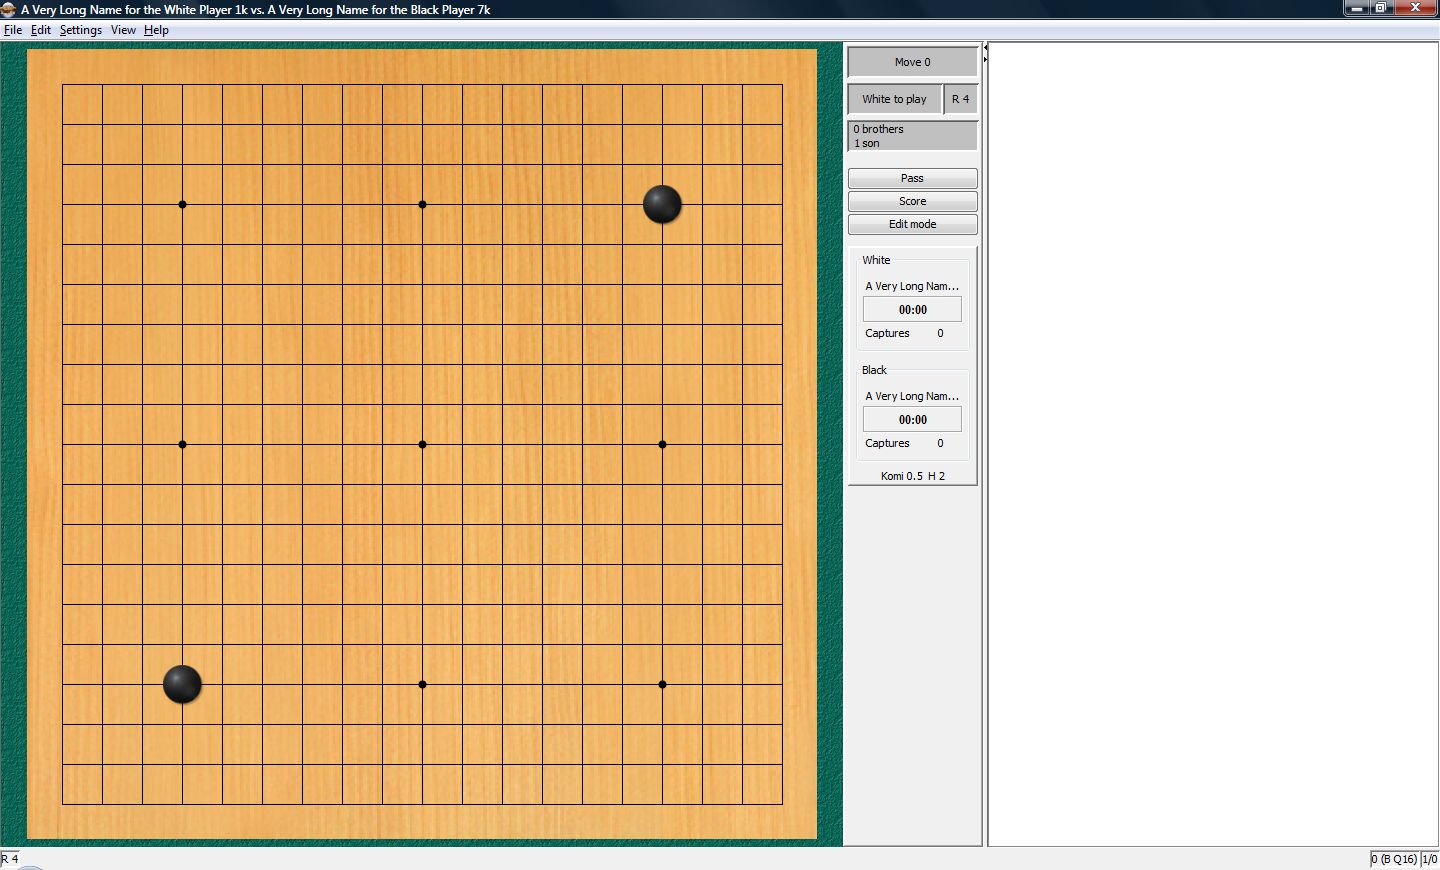Screen dimensions: 1440x870
Task: Click the black stone in the lower-left corner
Action: [182, 684]
